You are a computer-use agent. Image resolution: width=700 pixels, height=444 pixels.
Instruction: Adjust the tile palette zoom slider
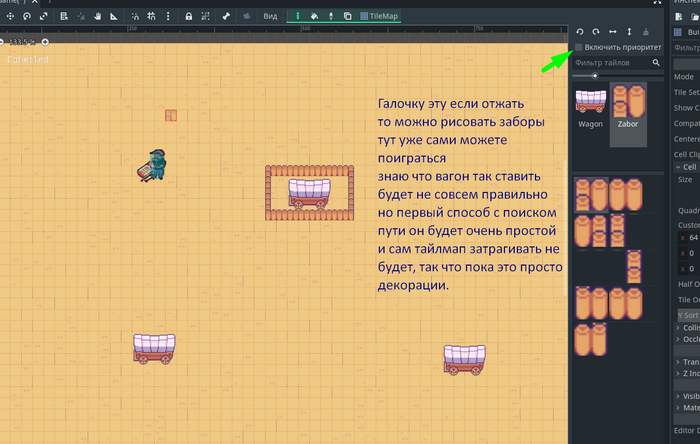point(595,76)
